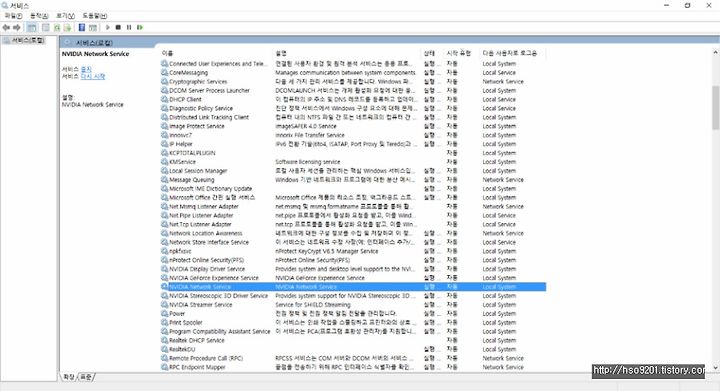Select Diagnostic Policy Service row
The image size is (720, 391).
click(x=353, y=108)
